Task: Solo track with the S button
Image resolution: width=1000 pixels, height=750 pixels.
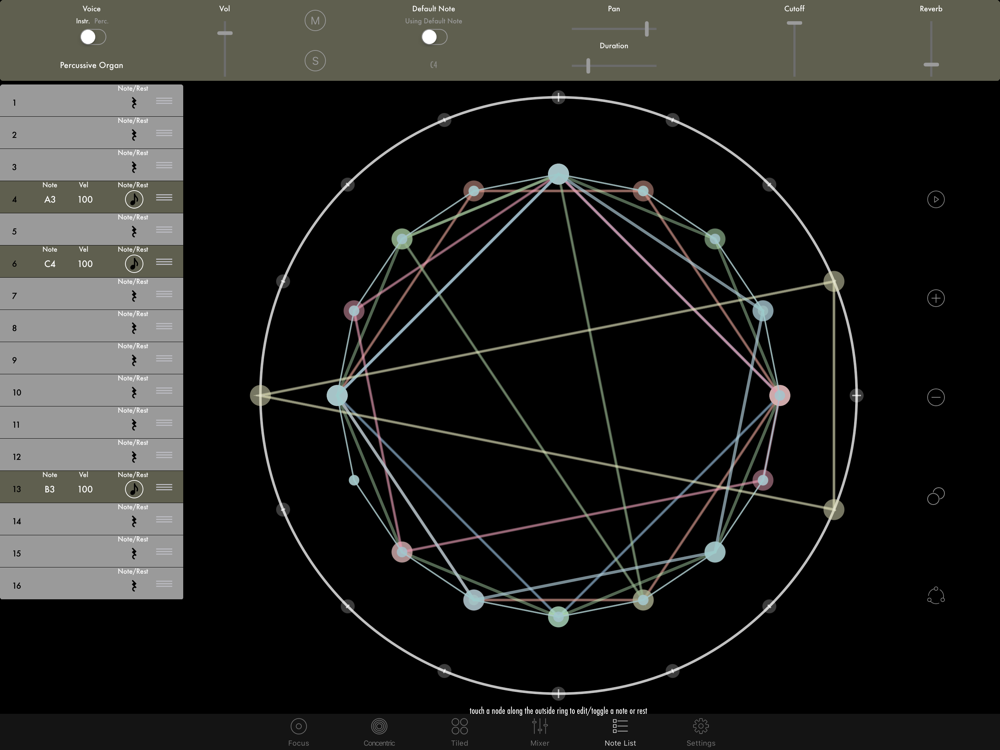Action: pyautogui.click(x=315, y=61)
